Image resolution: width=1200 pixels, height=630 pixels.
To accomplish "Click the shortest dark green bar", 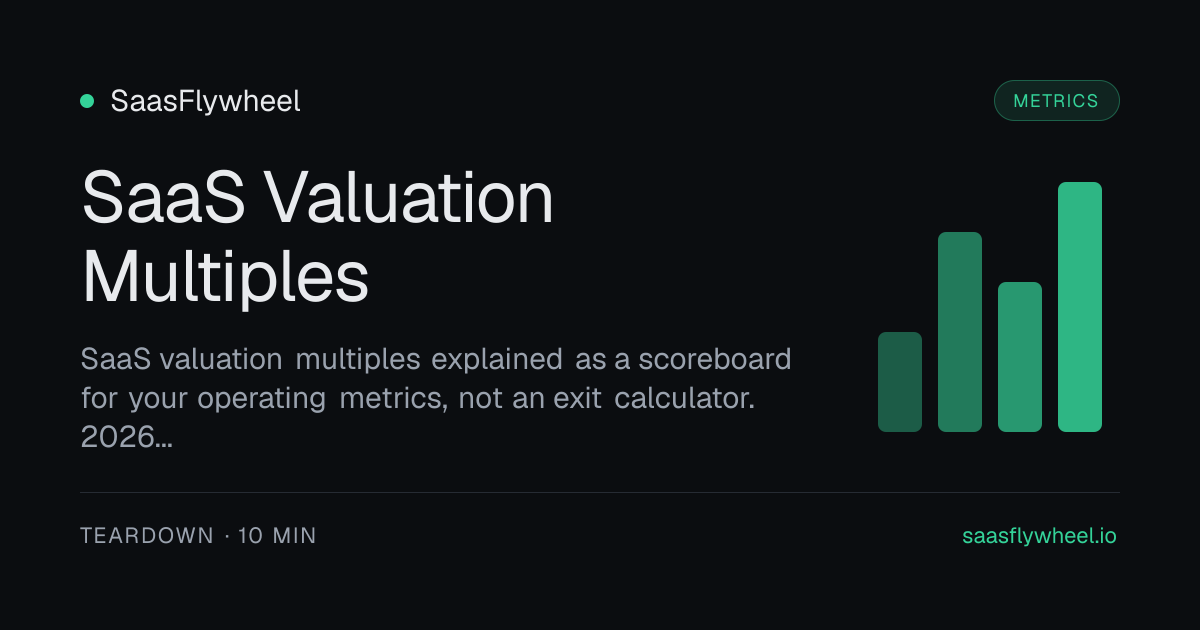I will [900, 382].
